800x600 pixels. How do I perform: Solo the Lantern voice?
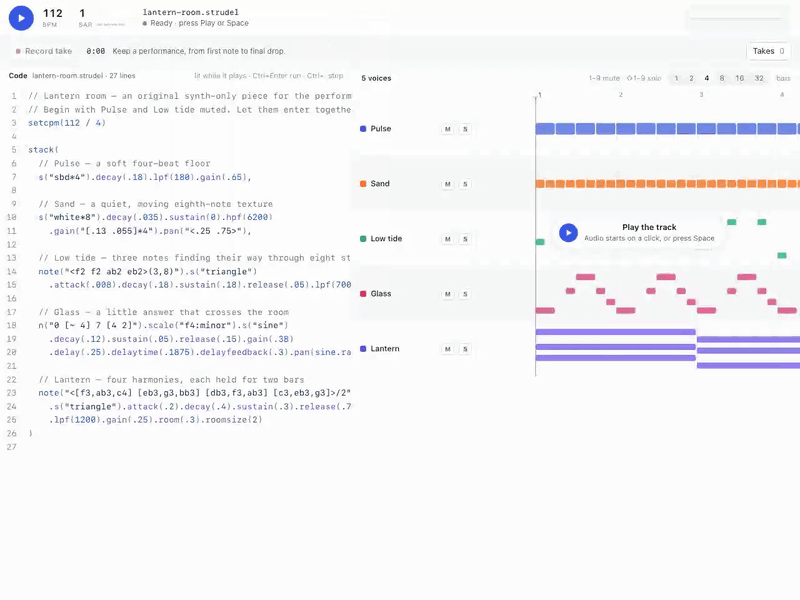pos(465,349)
